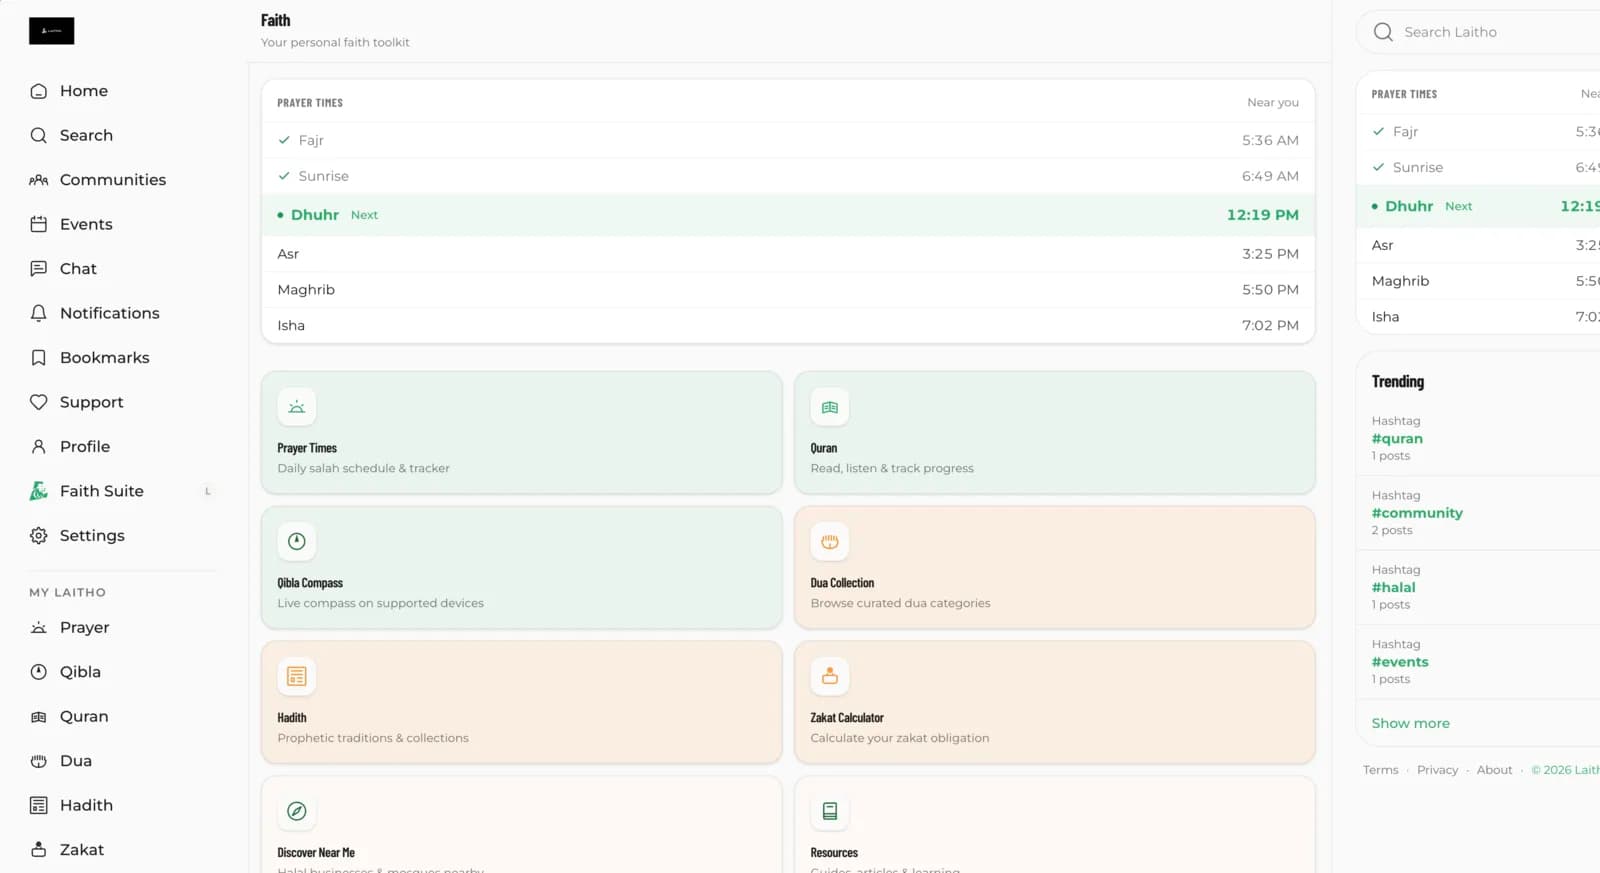
Task: Open the Prayer Times card sunrise icon
Action: pos(297,407)
